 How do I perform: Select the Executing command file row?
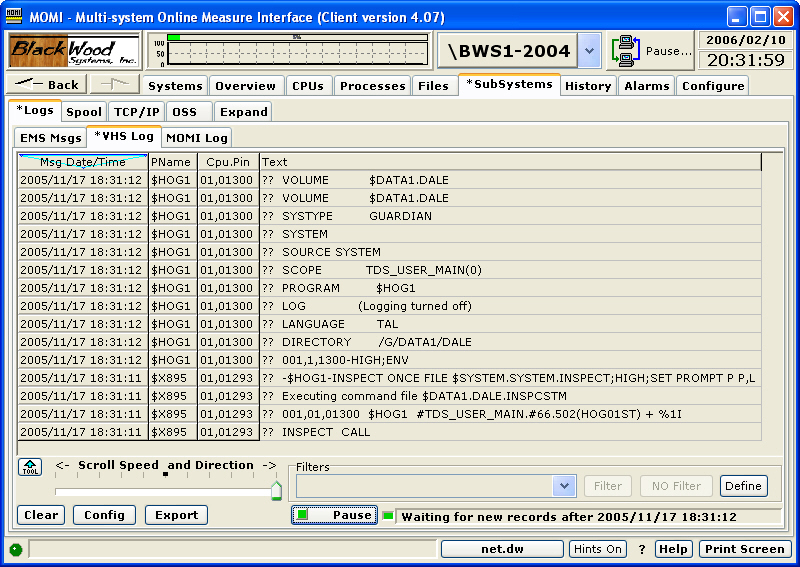click(x=390, y=396)
